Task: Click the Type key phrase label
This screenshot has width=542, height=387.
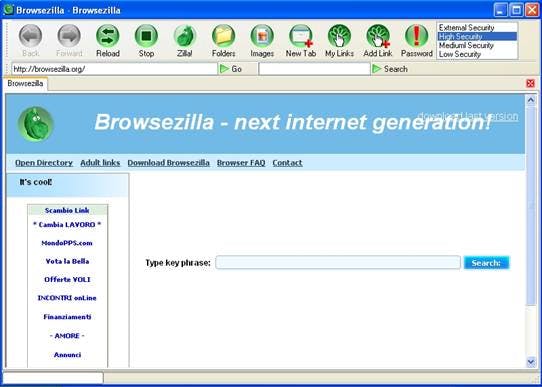Action: click(178, 263)
